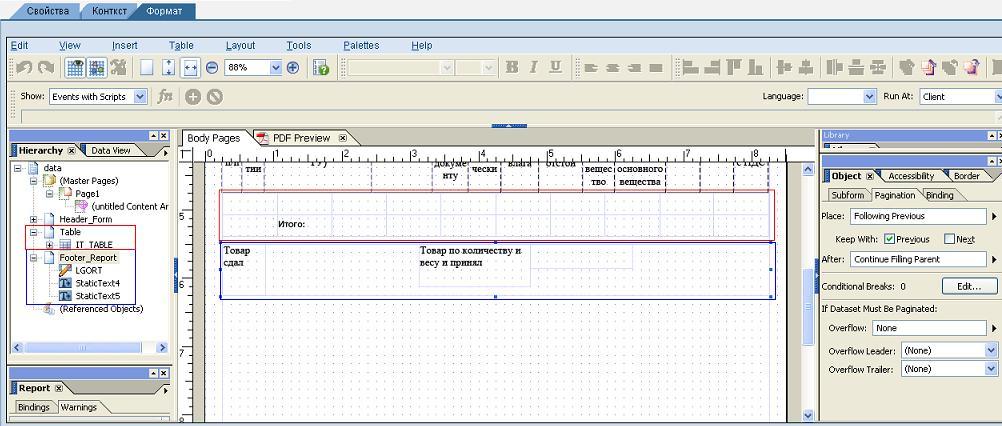This screenshot has height=426, width=1002.
Task: Collapse the (Master Pages) tree node
Action: [33, 181]
